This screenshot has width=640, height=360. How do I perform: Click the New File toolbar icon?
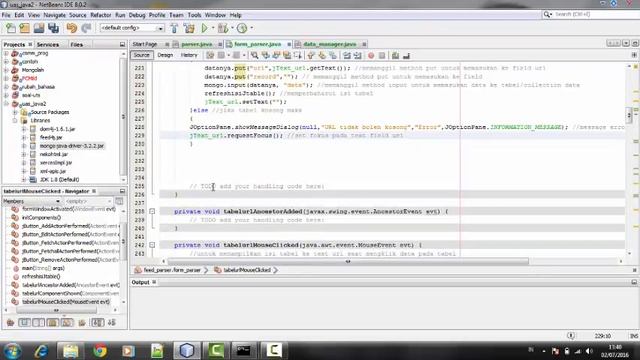11,28
